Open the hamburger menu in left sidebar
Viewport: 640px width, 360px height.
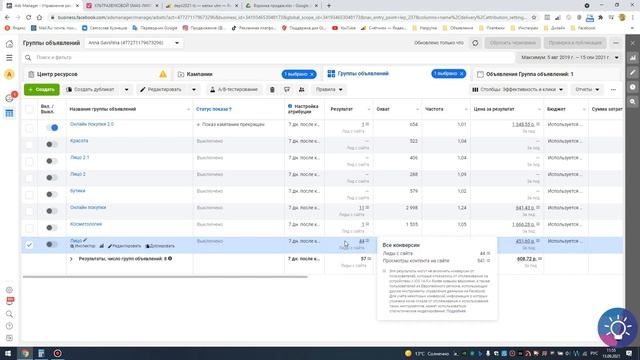coord(9,58)
